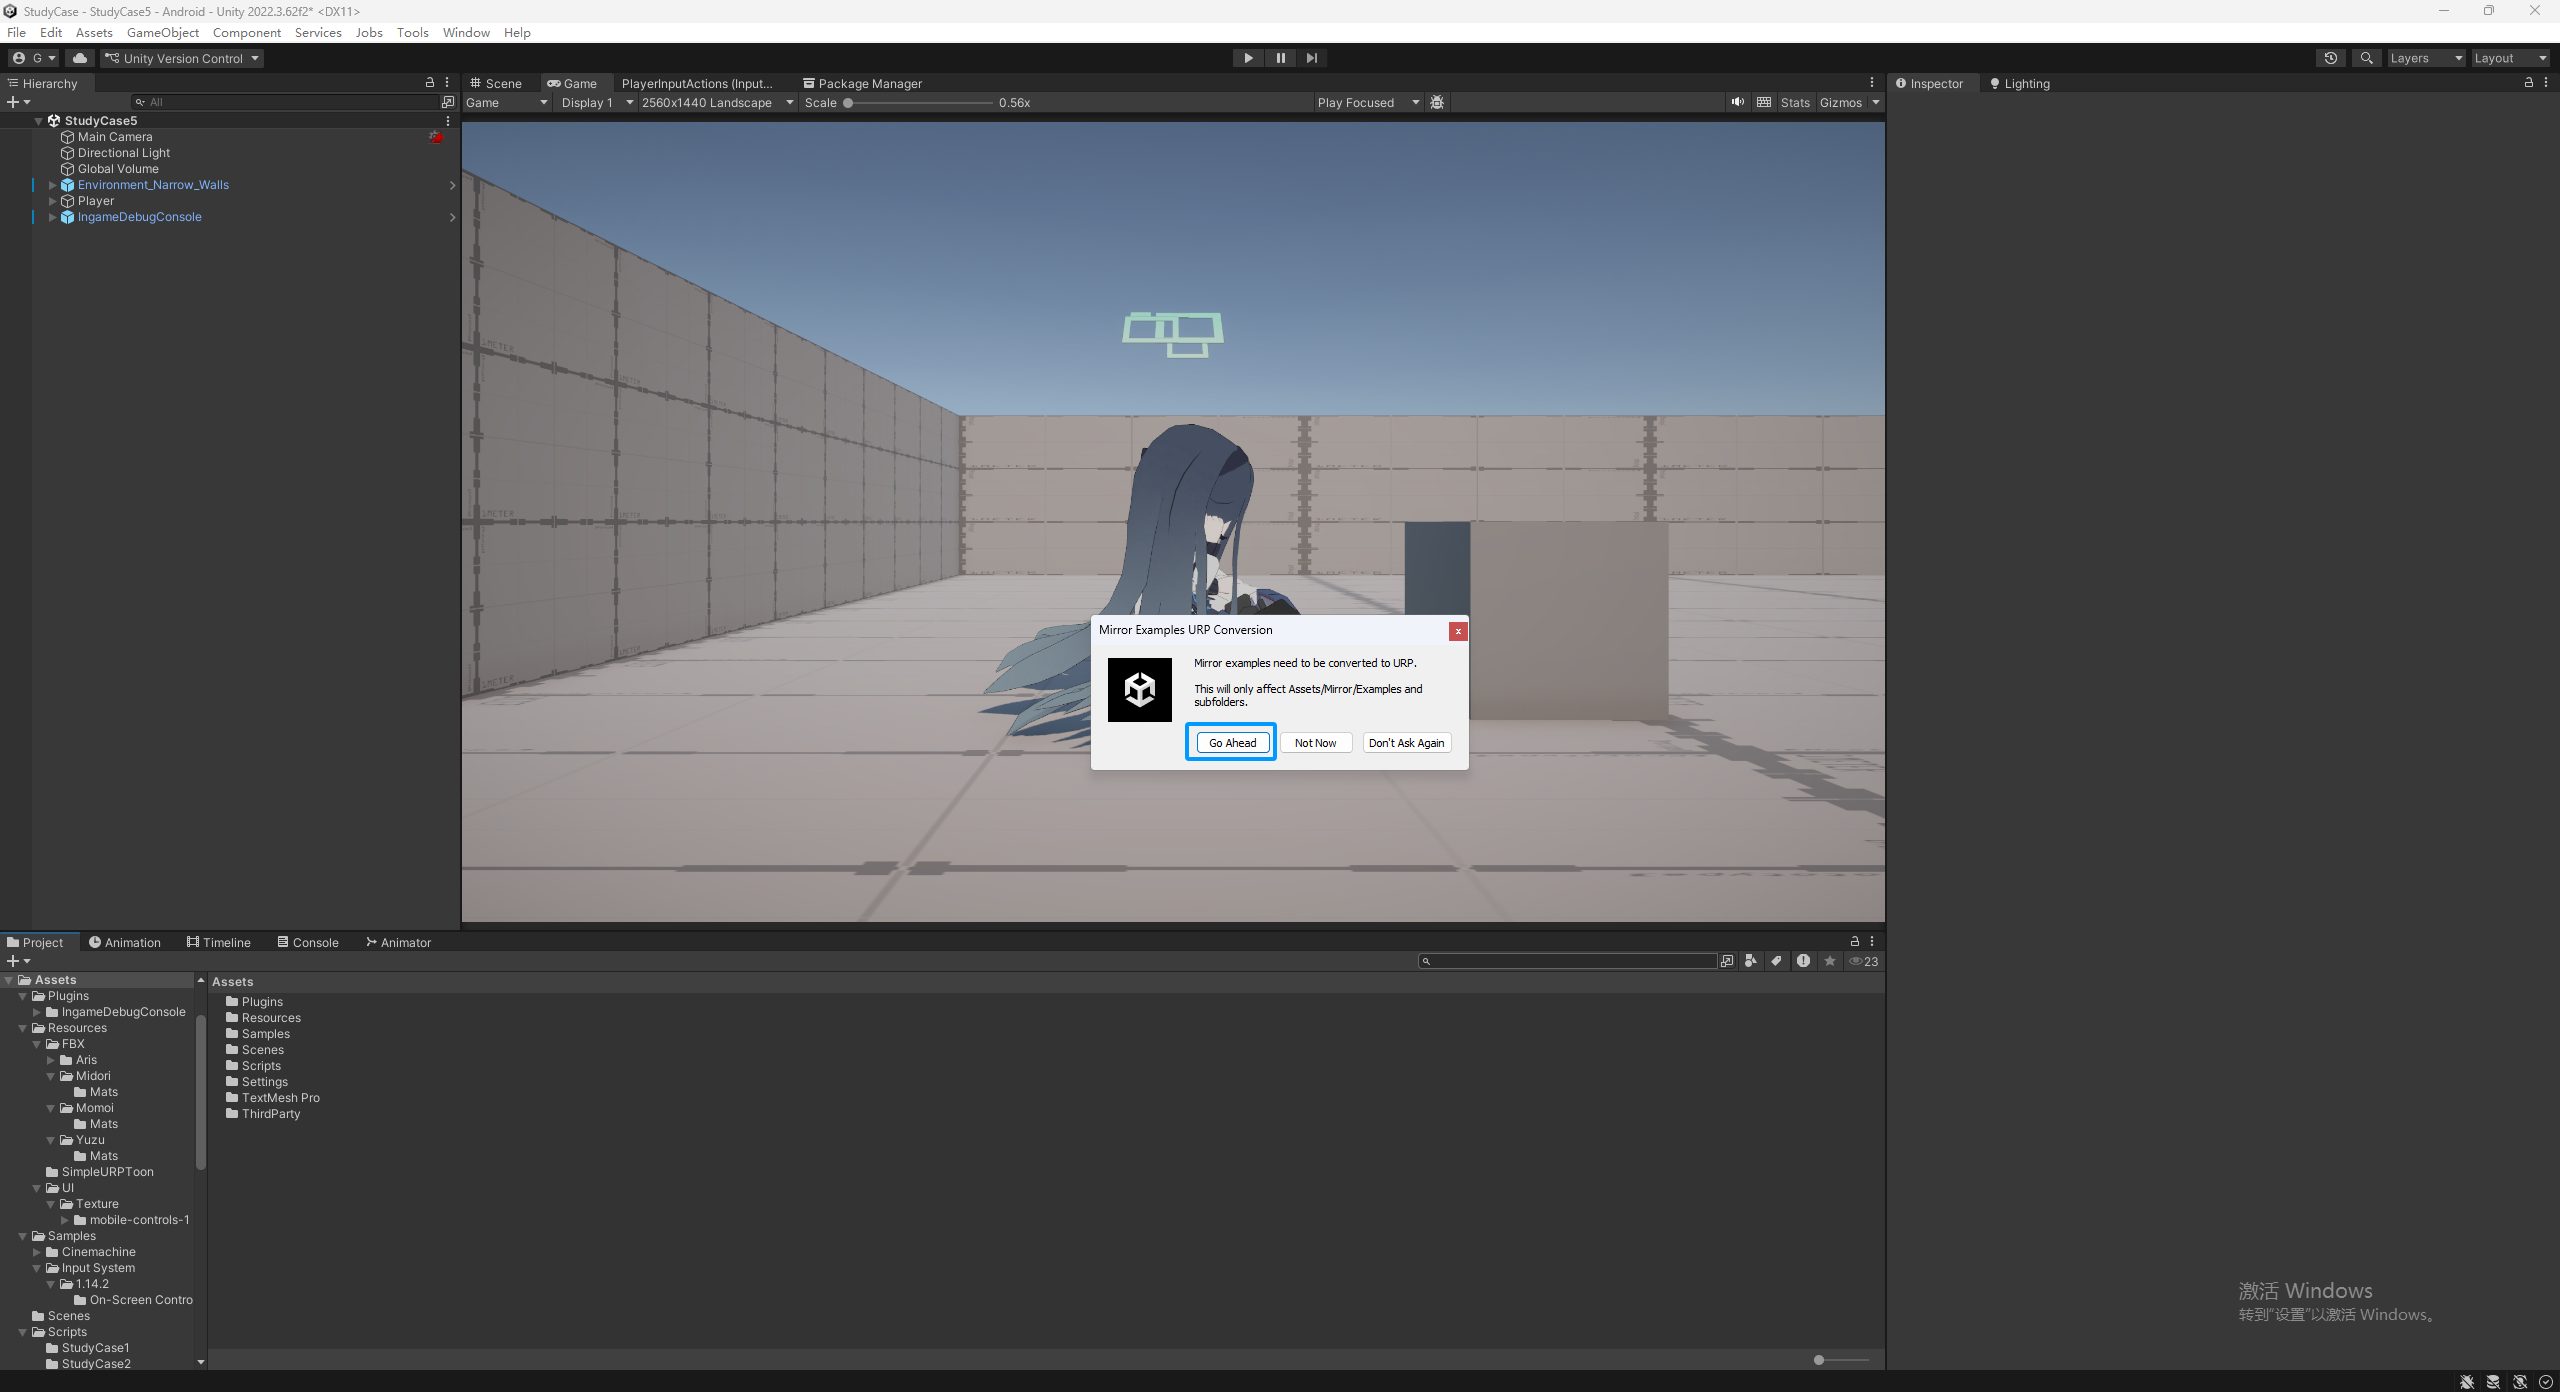Click the Pause button in the toolbar
Screen dimensions: 2560x1392
[1280, 58]
